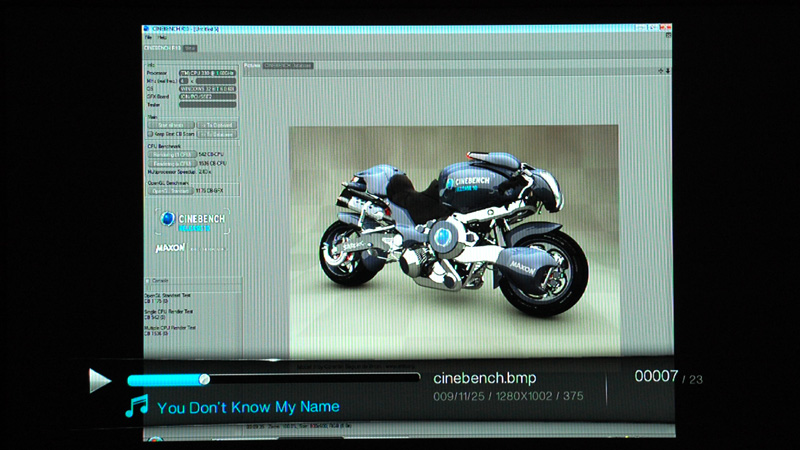The width and height of the screenshot is (800, 450).
Task: Click the rendered motorcycle picture
Action: pyautogui.click(x=454, y=241)
